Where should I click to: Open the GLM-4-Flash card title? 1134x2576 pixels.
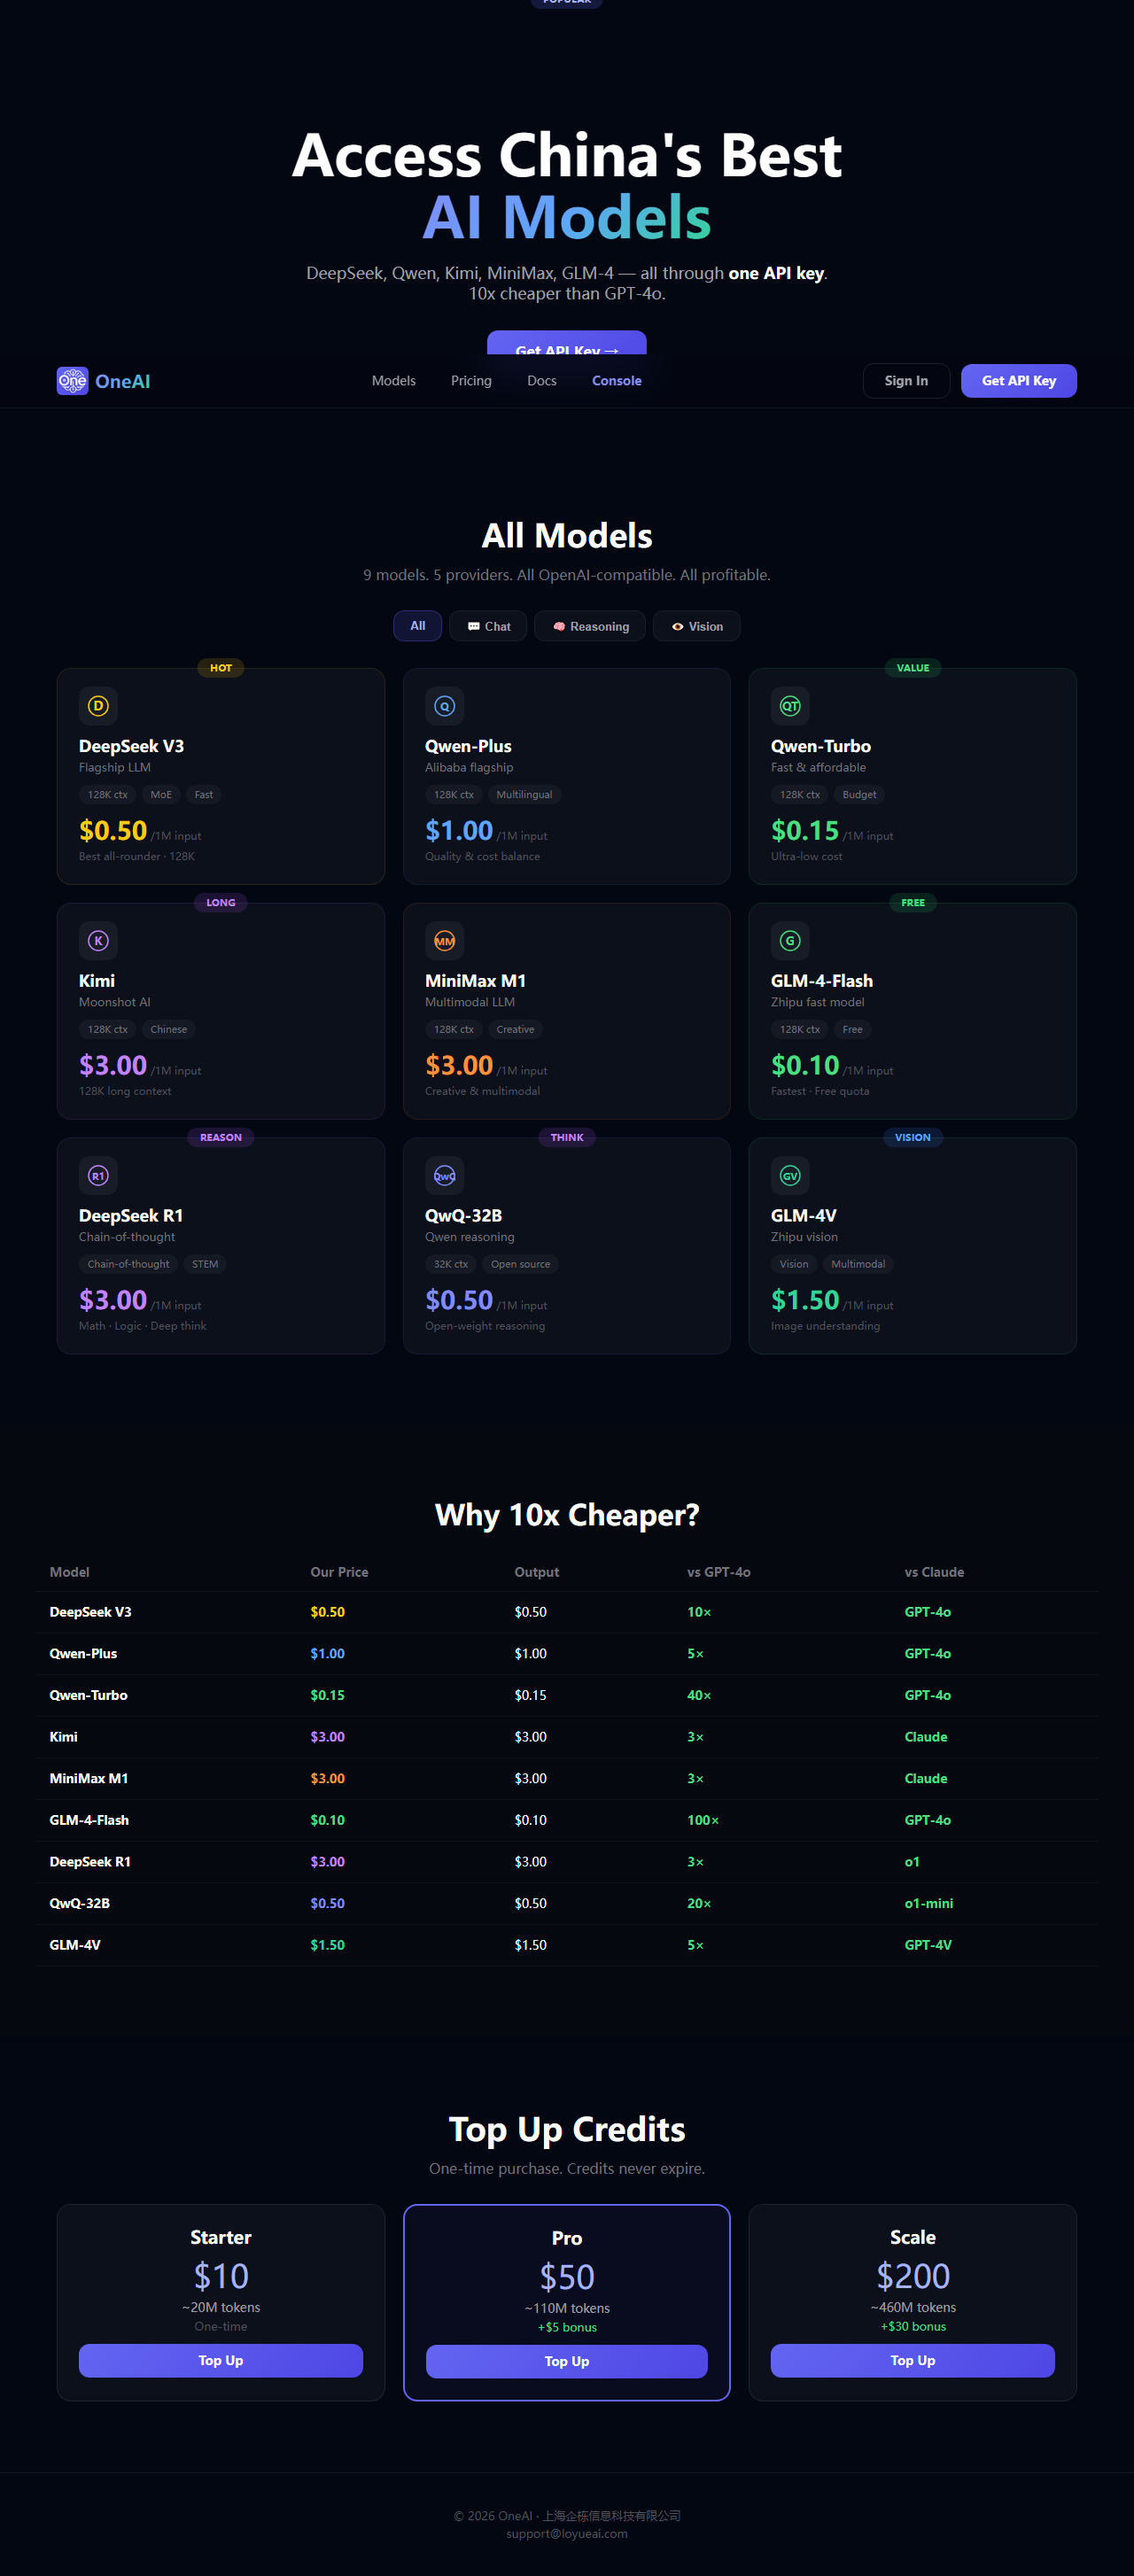tap(822, 981)
